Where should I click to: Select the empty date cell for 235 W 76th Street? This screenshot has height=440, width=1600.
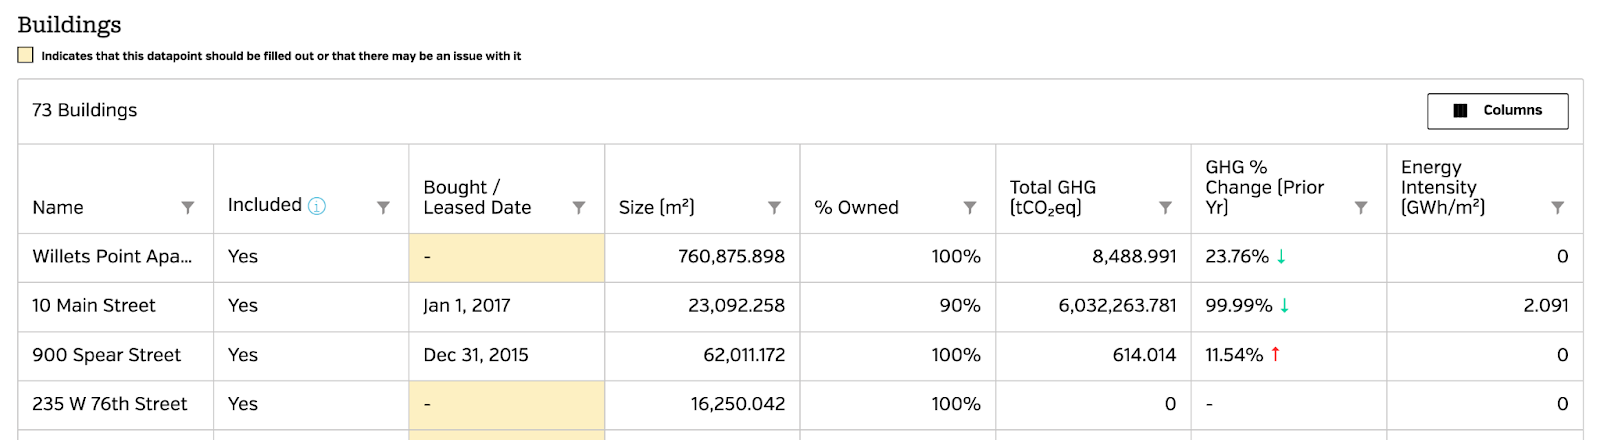[506, 404]
